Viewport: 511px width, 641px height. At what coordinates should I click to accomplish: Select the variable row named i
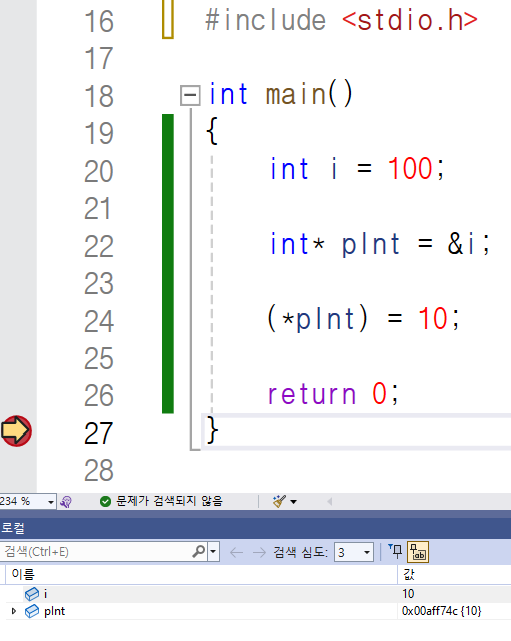coord(256,593)
